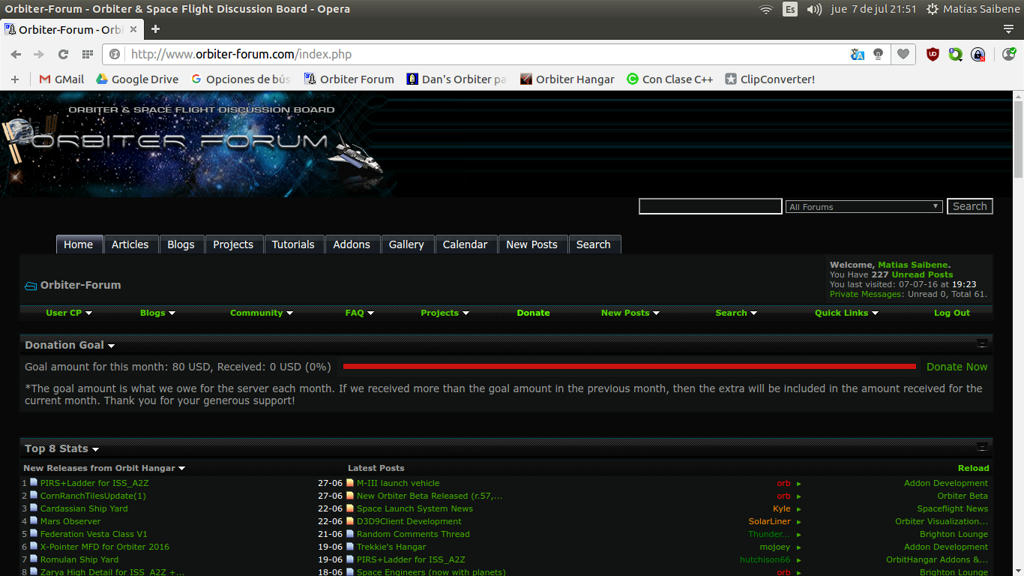Click the Search button beside All Forums
The image size is (1024, 576).
click(x=969, y=206)
